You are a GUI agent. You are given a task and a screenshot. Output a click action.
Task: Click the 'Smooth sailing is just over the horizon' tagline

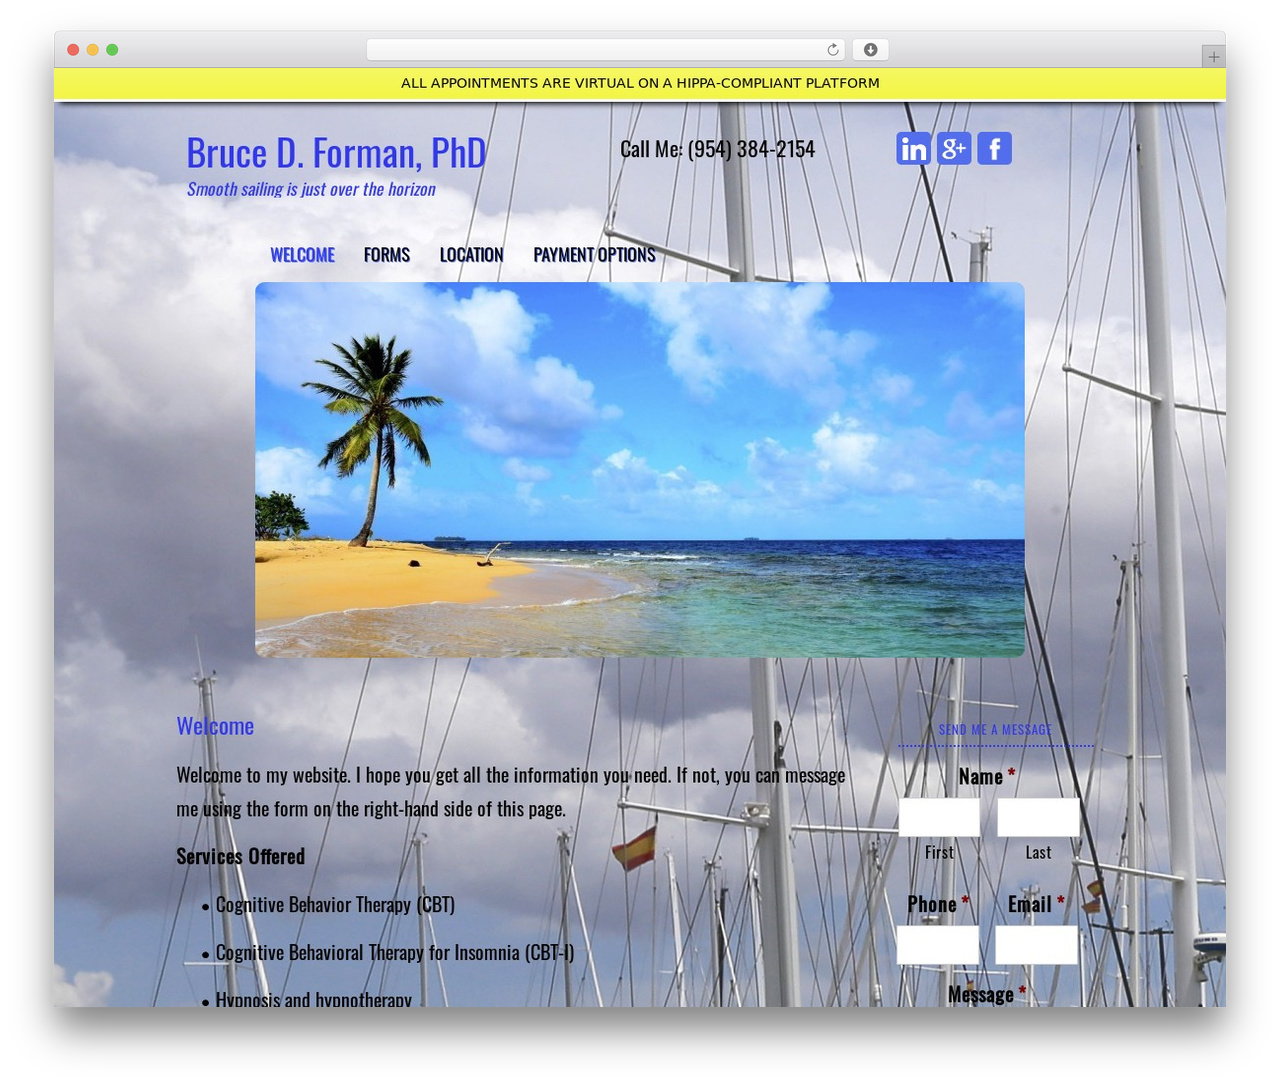[x=311, y=189]
